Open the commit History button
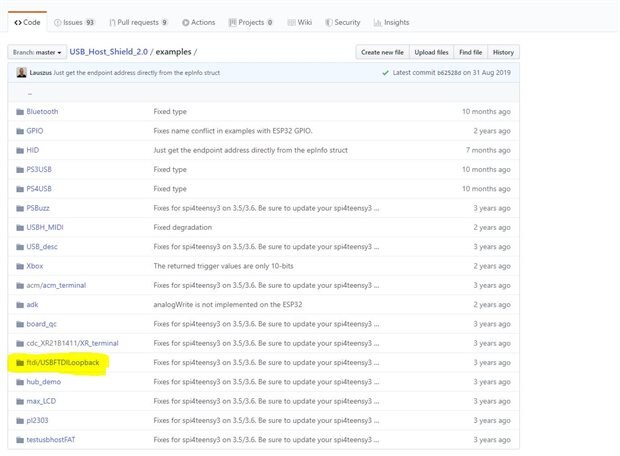 click(503, 52)
